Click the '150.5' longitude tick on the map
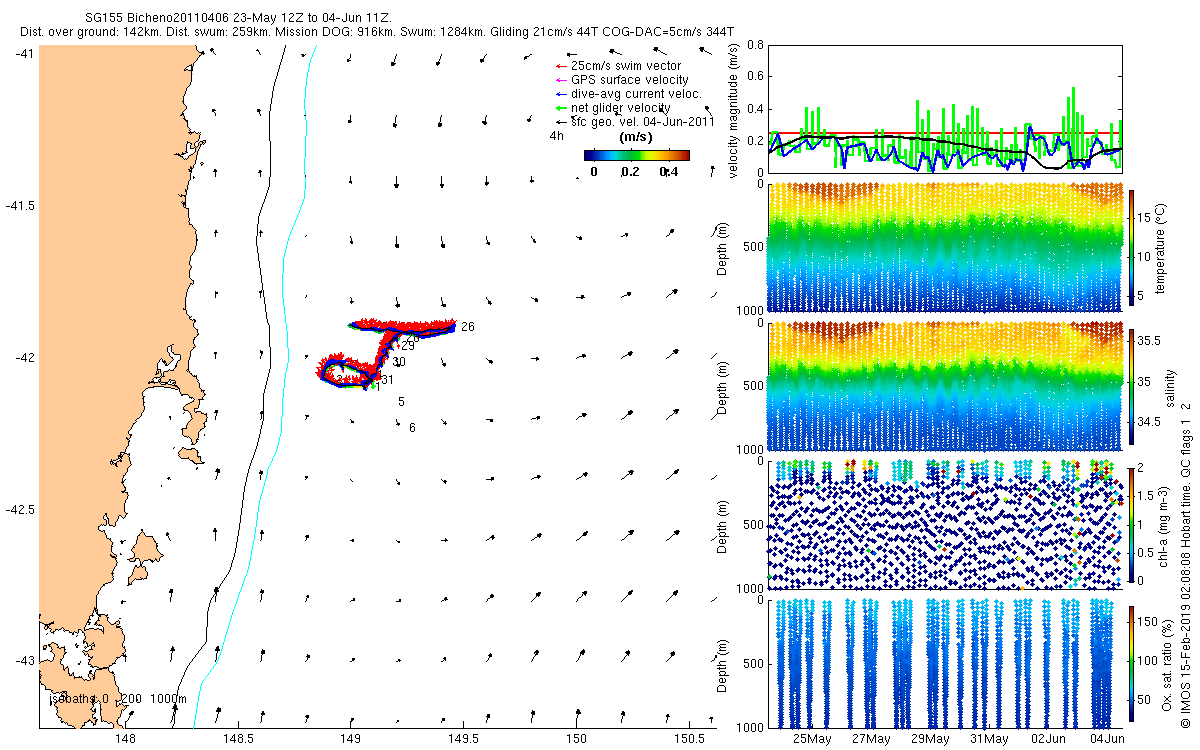 point(689,739)
